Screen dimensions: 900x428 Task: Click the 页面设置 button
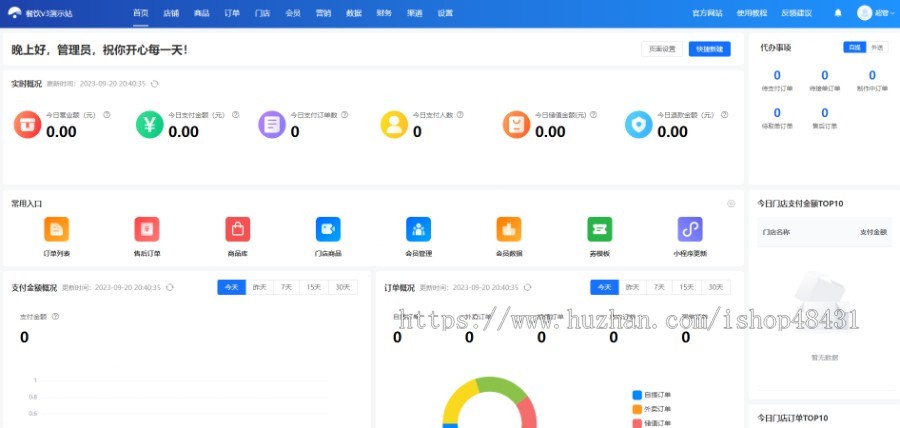coord(662,49)
